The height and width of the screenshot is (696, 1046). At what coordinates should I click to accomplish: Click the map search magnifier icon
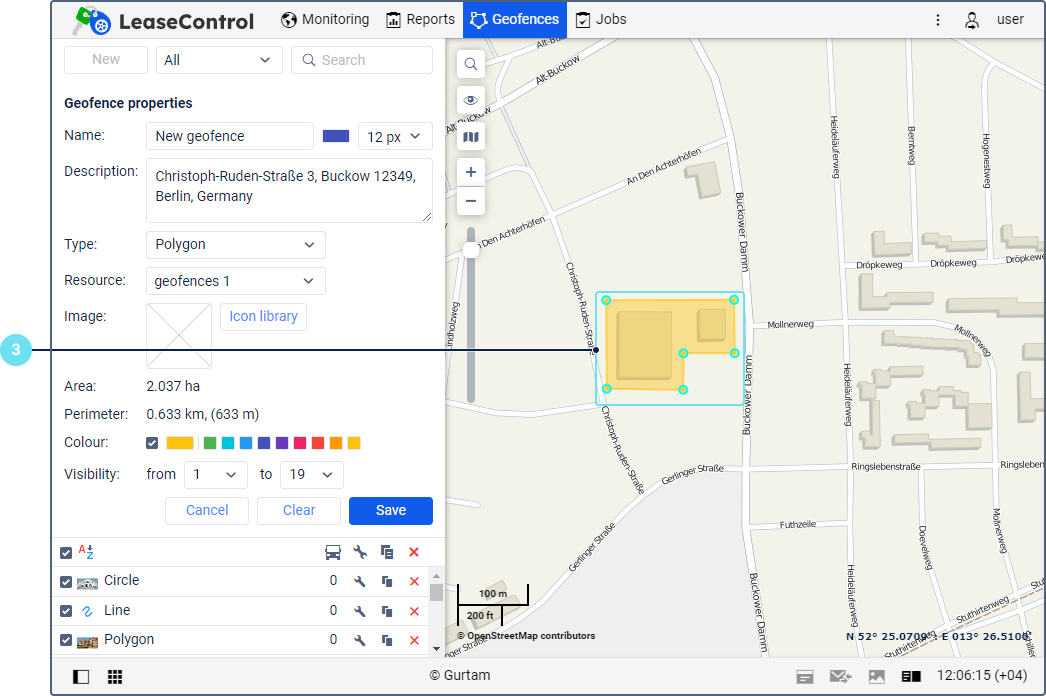pyautogui.click(x=471, y=64)
